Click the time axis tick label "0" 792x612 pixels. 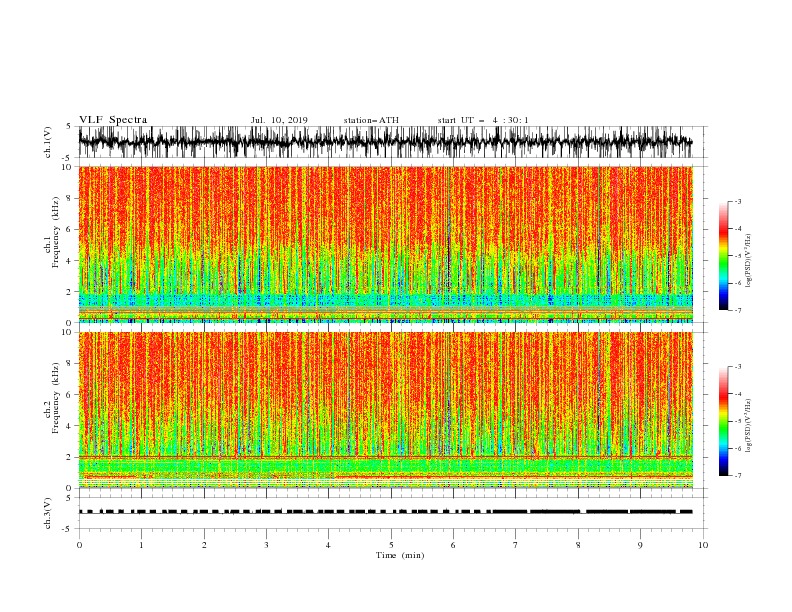(79, 545)
